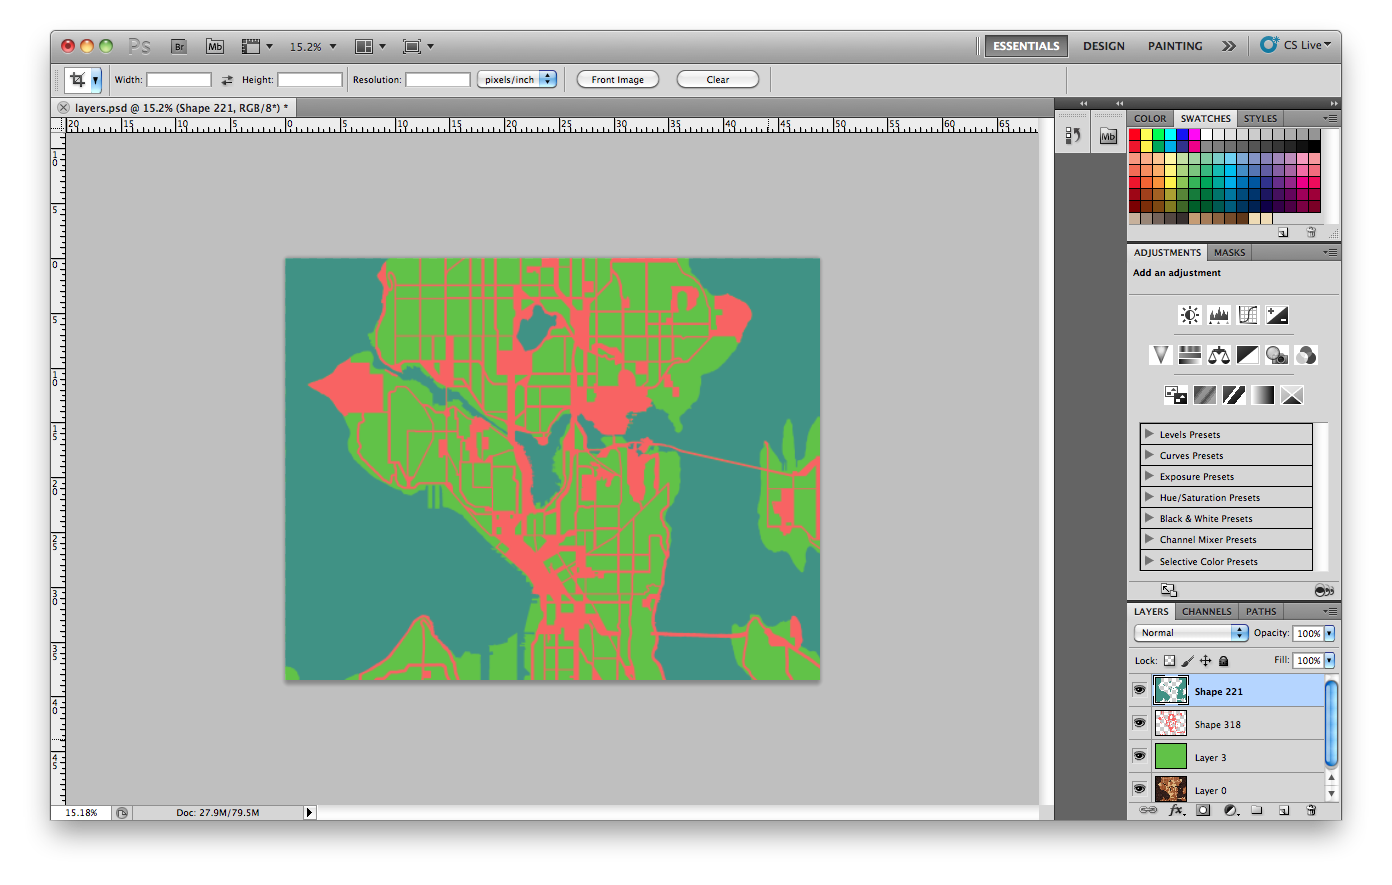Add a Gradient Map adjustment
The width and height of the screenshot is (1392, 885).
[x=1262, y=395]
